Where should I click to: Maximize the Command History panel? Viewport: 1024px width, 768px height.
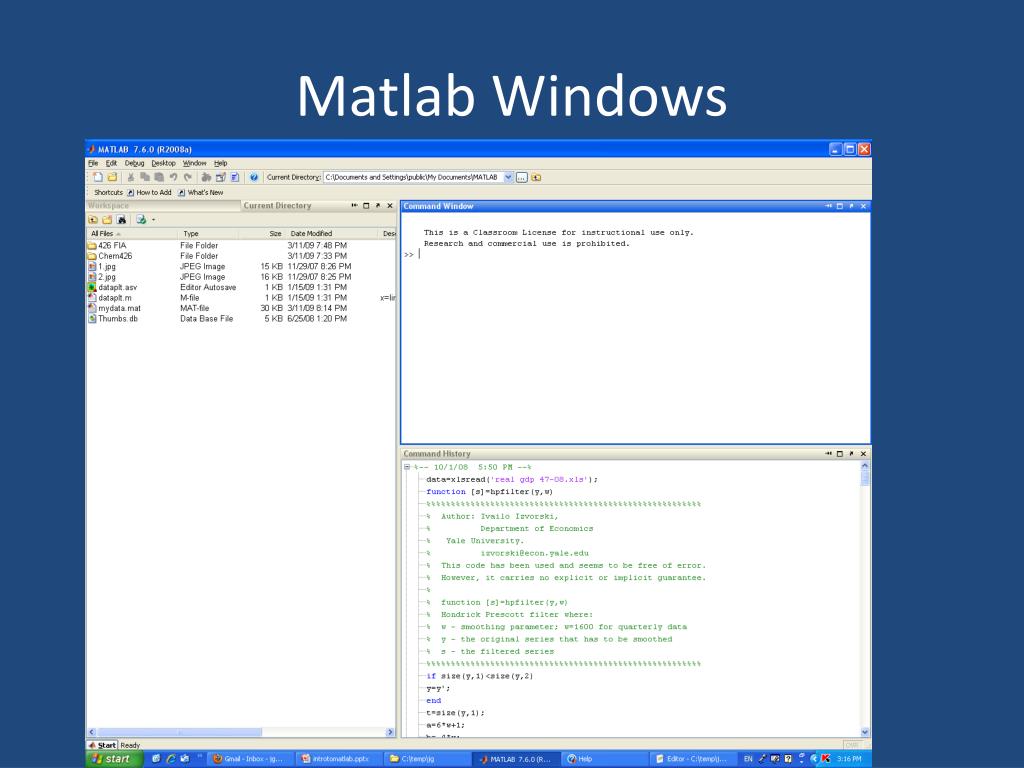[x=840, y=453]
